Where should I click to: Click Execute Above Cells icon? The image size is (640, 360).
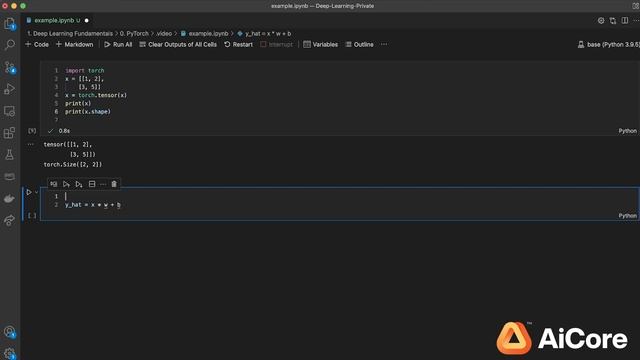click(x=66, y=184)
